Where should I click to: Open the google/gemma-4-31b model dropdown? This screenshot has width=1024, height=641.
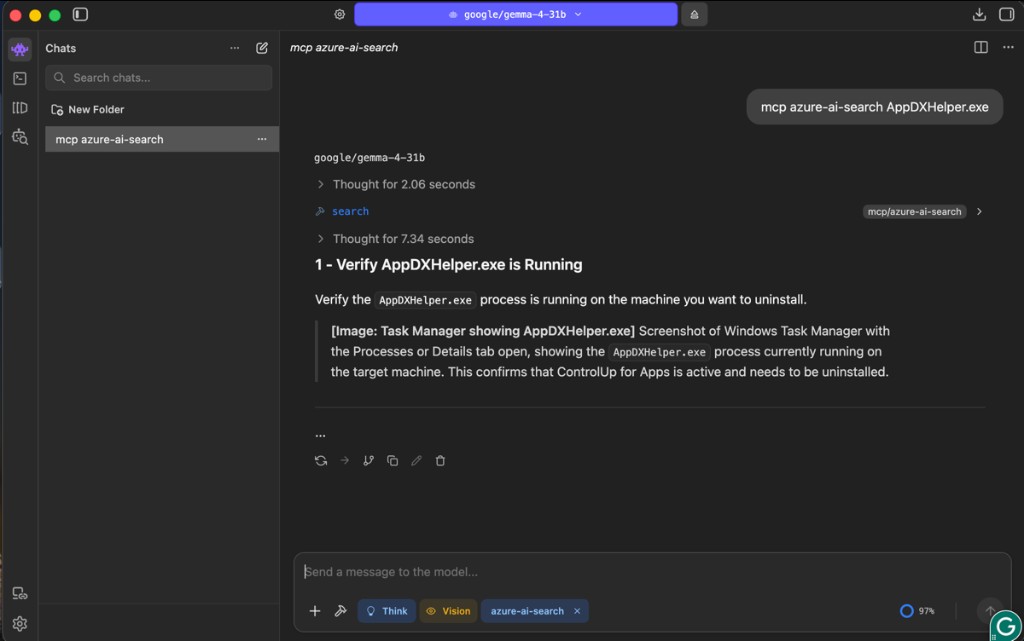click(515, 14)
